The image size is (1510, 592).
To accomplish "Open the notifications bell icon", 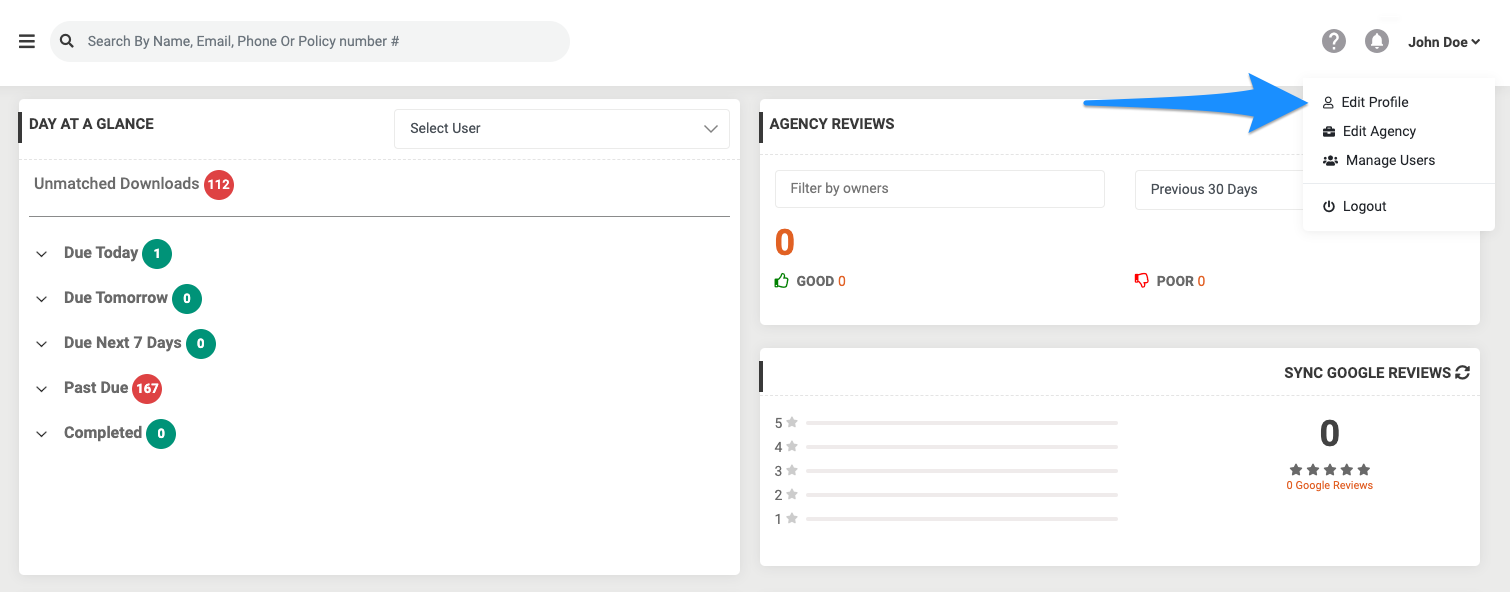I will coord(1377,41).
